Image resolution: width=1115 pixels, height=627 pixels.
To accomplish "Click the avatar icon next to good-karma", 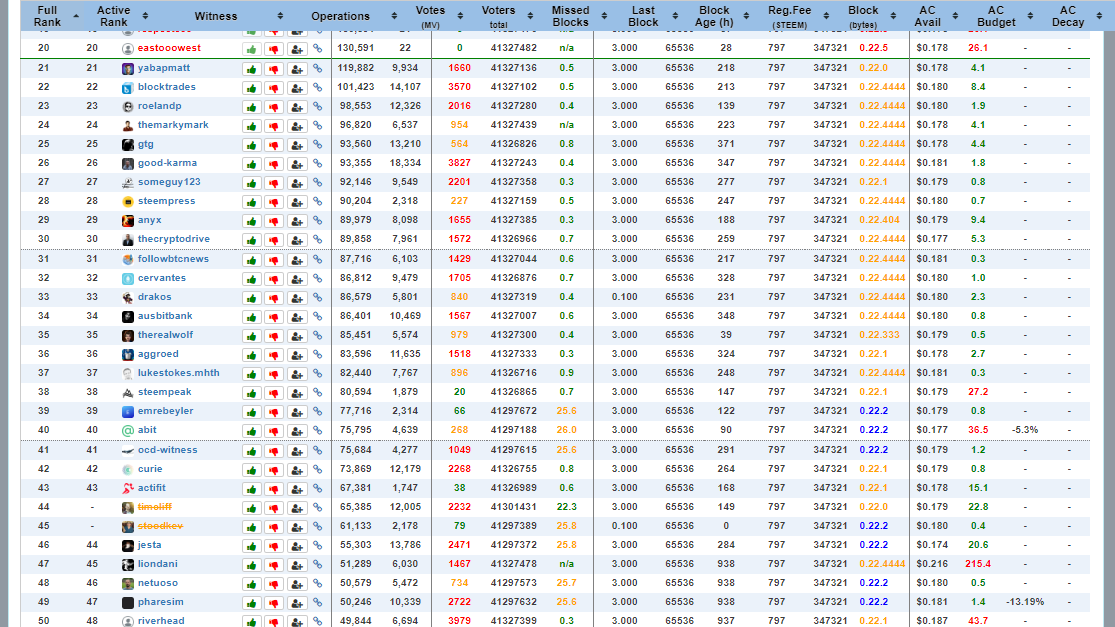I will pyautogui.click(x=128, y=163).
